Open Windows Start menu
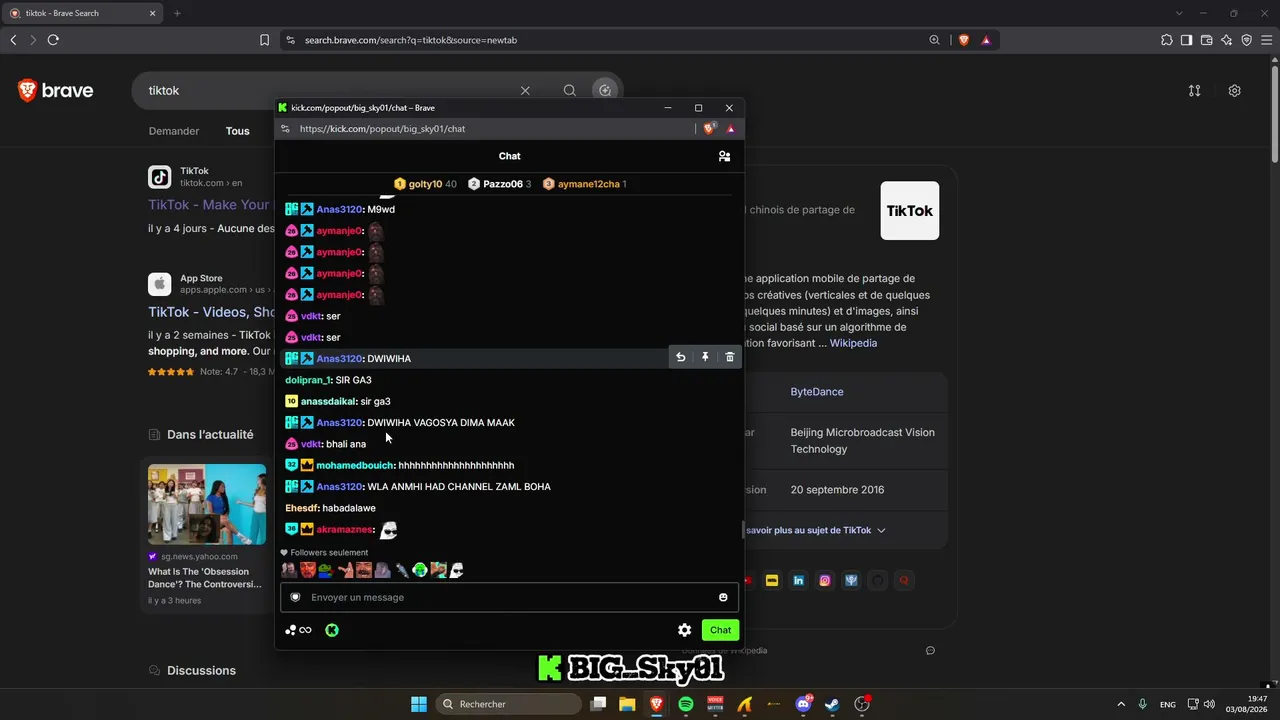This screenshot has height=720, width=1280. tap(419, 704)
